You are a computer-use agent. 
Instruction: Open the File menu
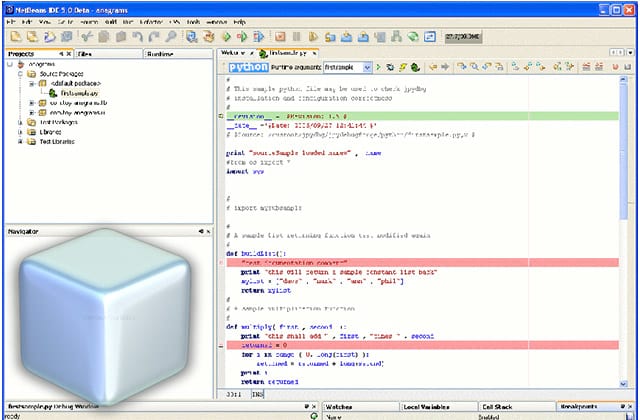point(11,22)
